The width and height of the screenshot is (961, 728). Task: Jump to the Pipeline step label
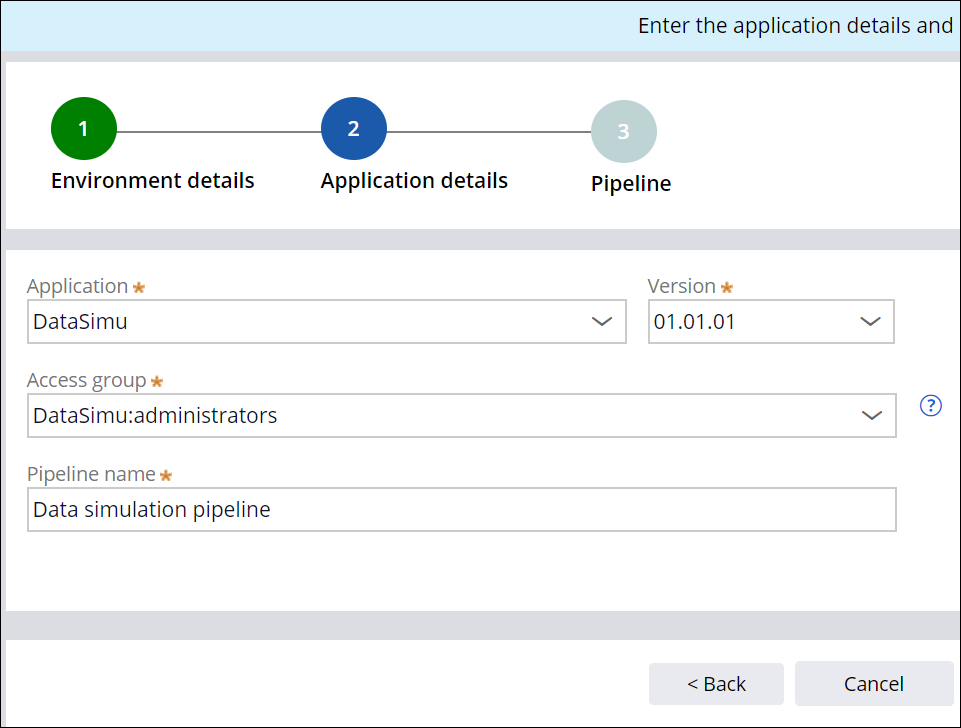[x=631, y=184]
